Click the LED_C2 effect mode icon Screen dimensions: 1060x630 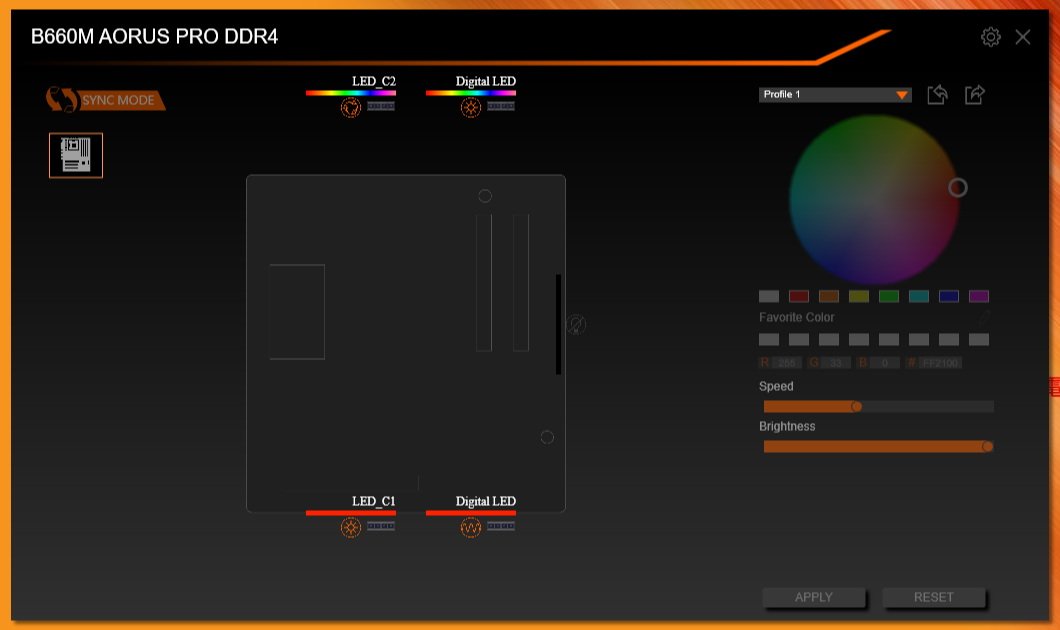[x=351, y=107]
